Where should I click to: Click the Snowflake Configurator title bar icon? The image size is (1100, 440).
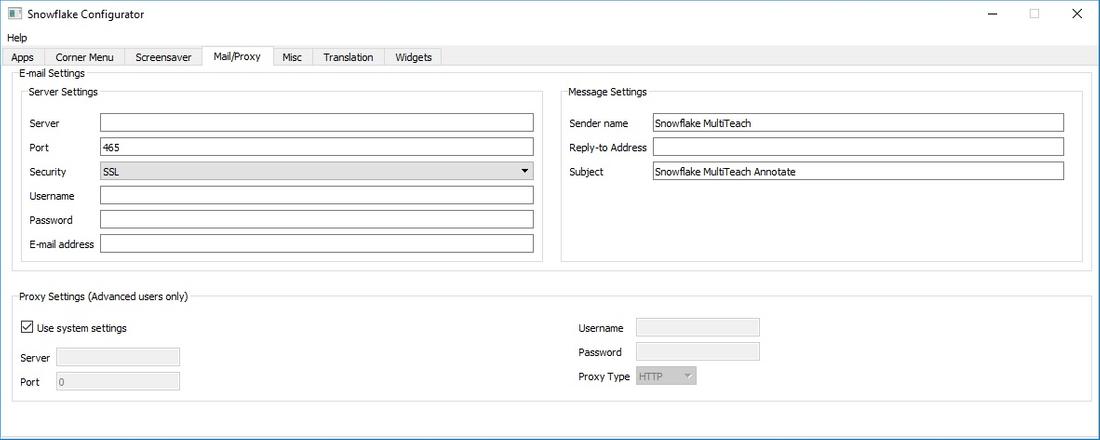pyautogui.click(x=15, y=14)
